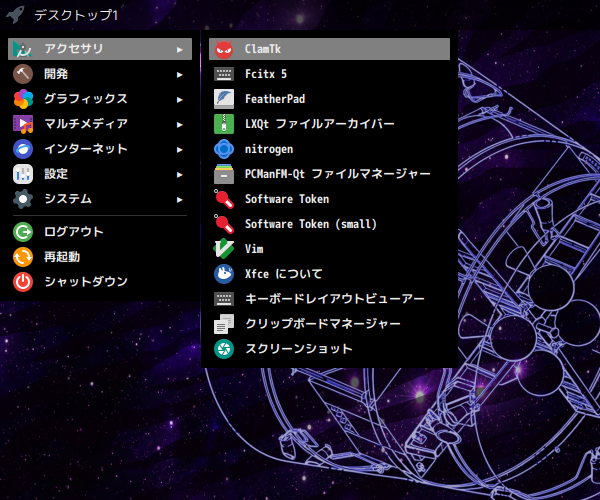Expand the 開発 submenu arrow
The height and width of the screenshot is (500, 600).
(179, 75)
